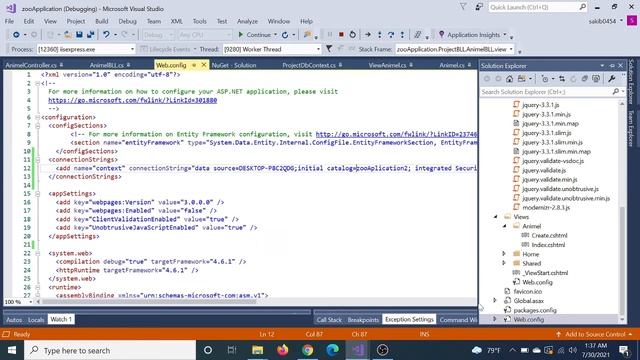Screen dimensions: 640x360
Task: Click the Step Over debug icon
Action: (x=391, y=35)
